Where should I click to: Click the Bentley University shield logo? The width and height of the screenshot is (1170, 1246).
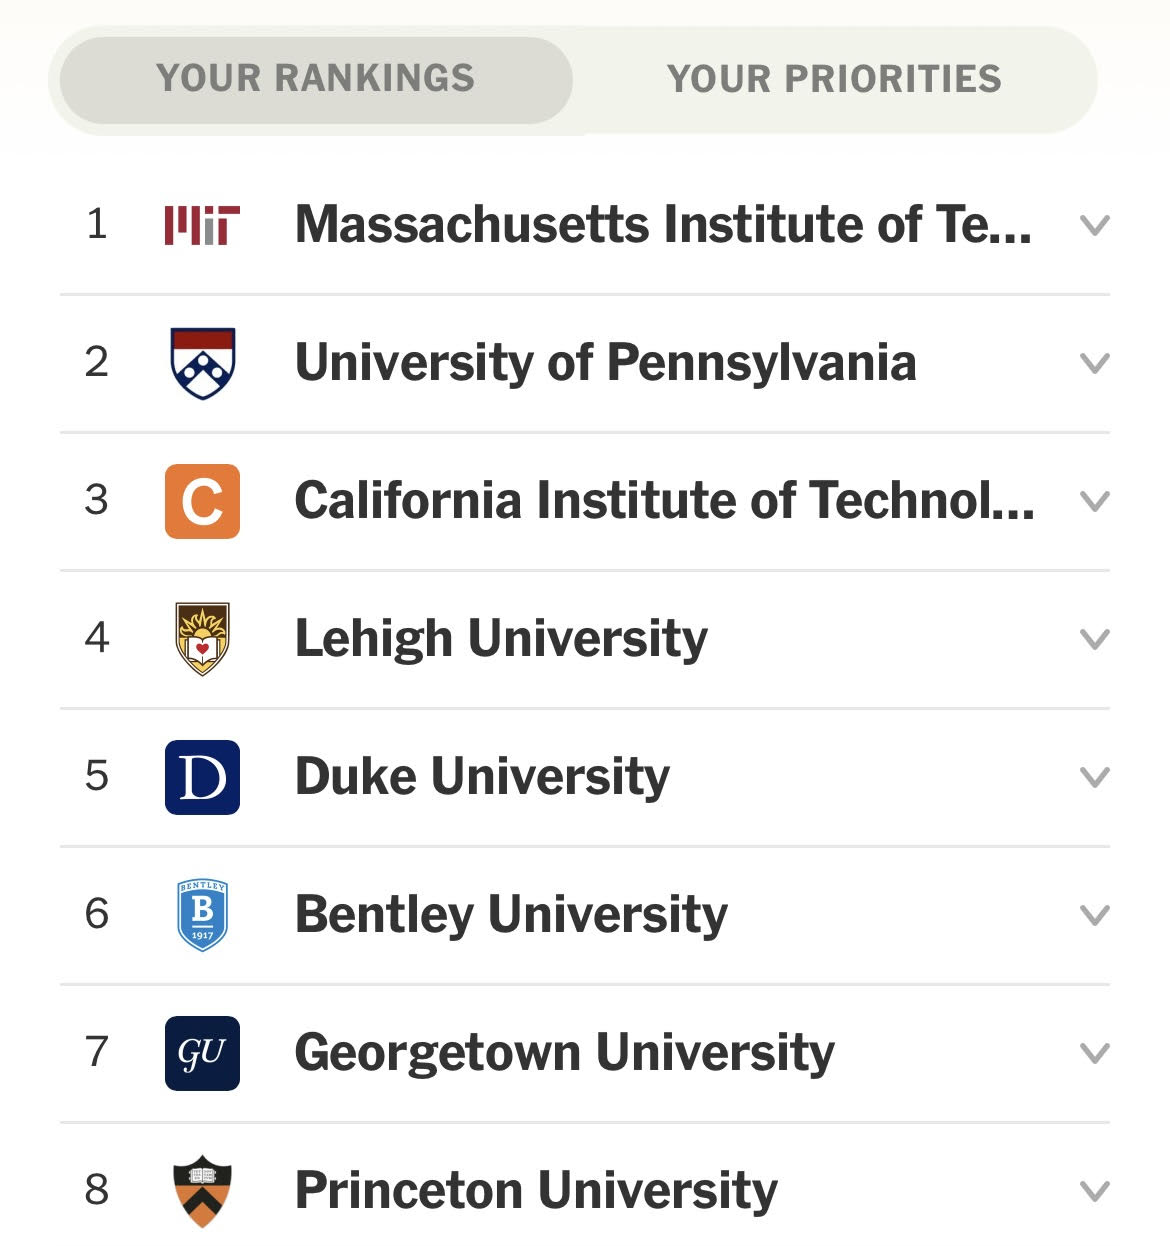pyautogui.click(x=202, y=915)
